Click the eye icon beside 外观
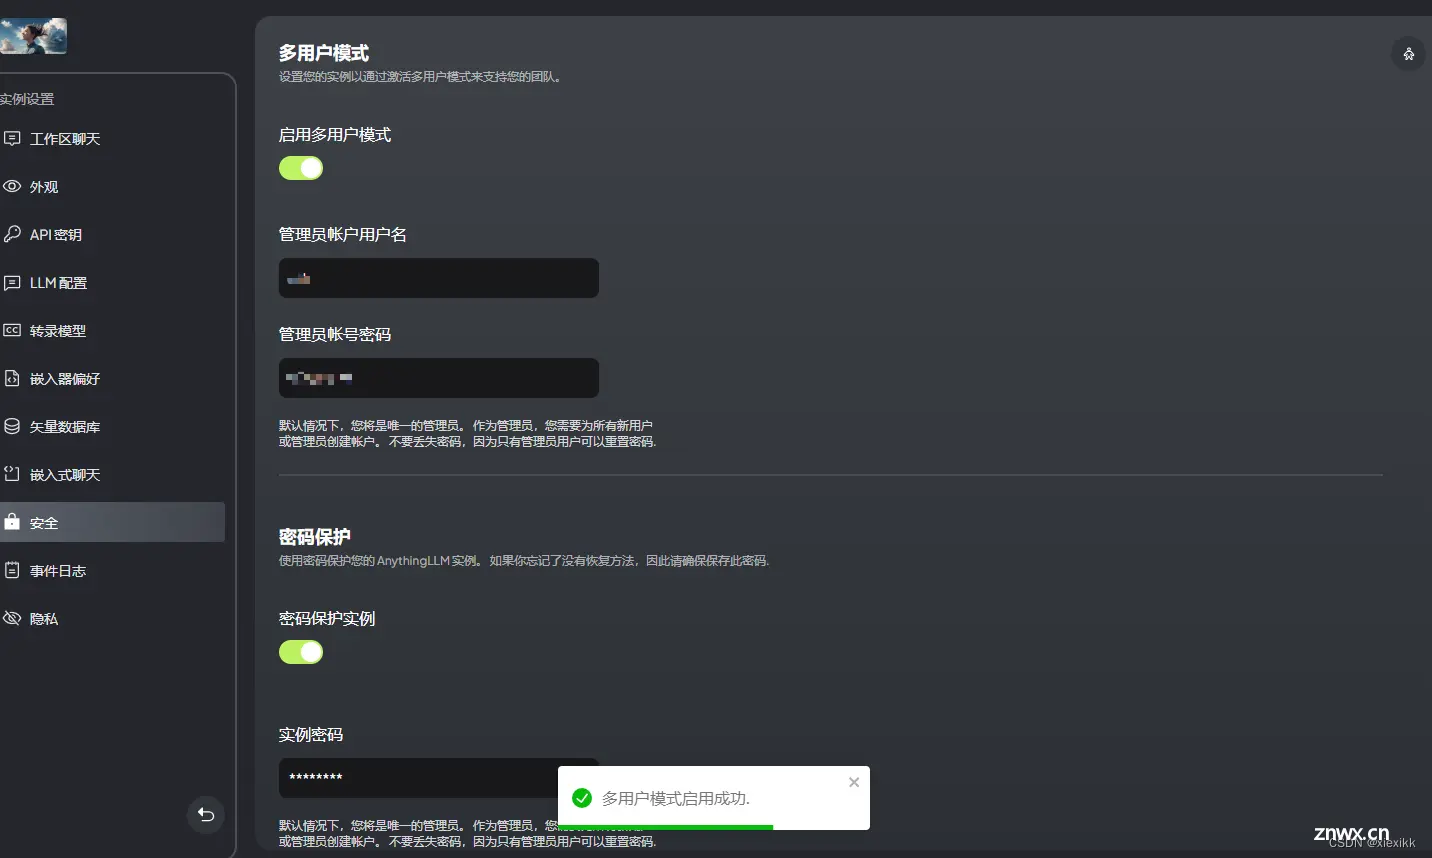 [x=12, y=186]
